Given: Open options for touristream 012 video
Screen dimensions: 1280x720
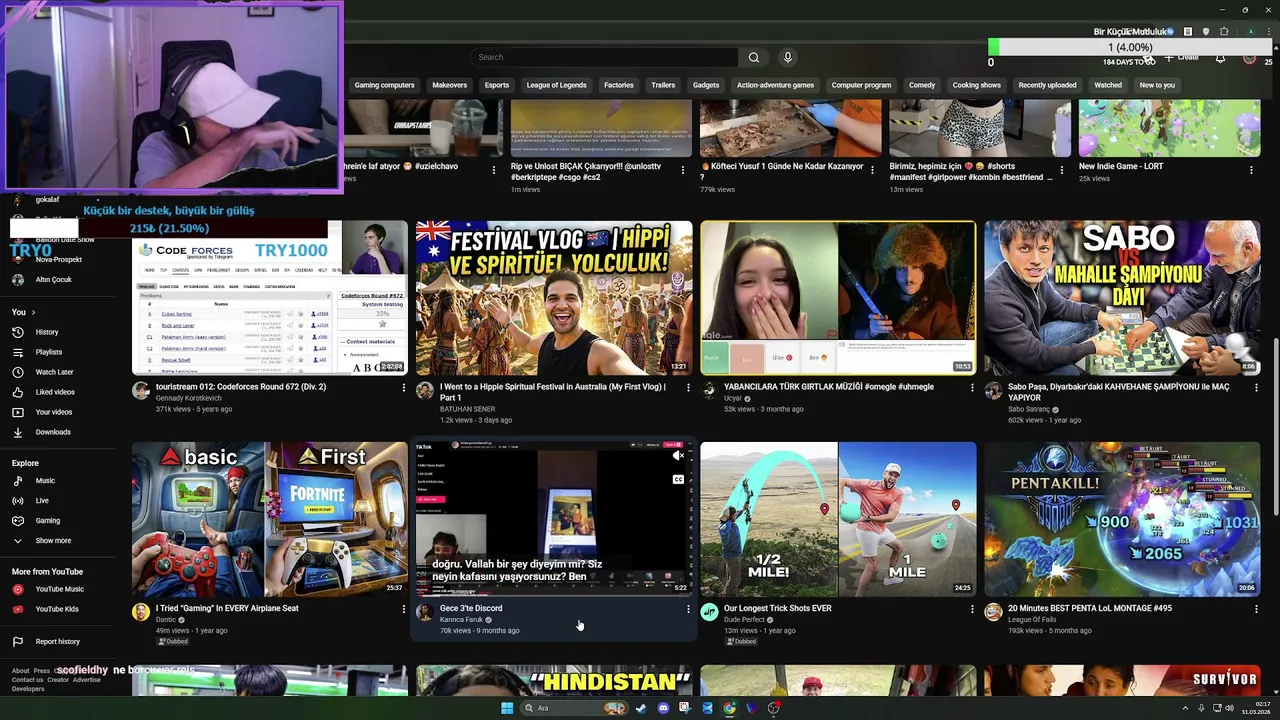Looking at the screenshot, I should 404,387.
